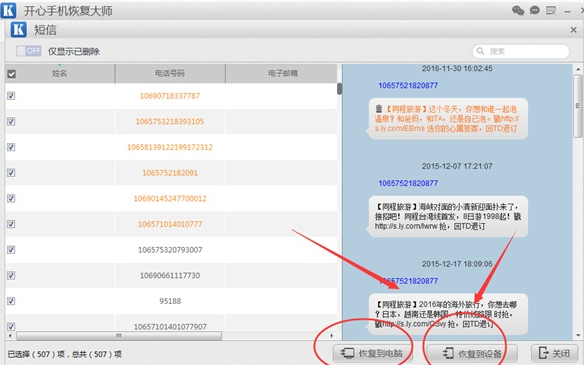Click the 恢复到电脑 button
The width and height of the screenshot is (584, 365).
[x=373, y=353]
